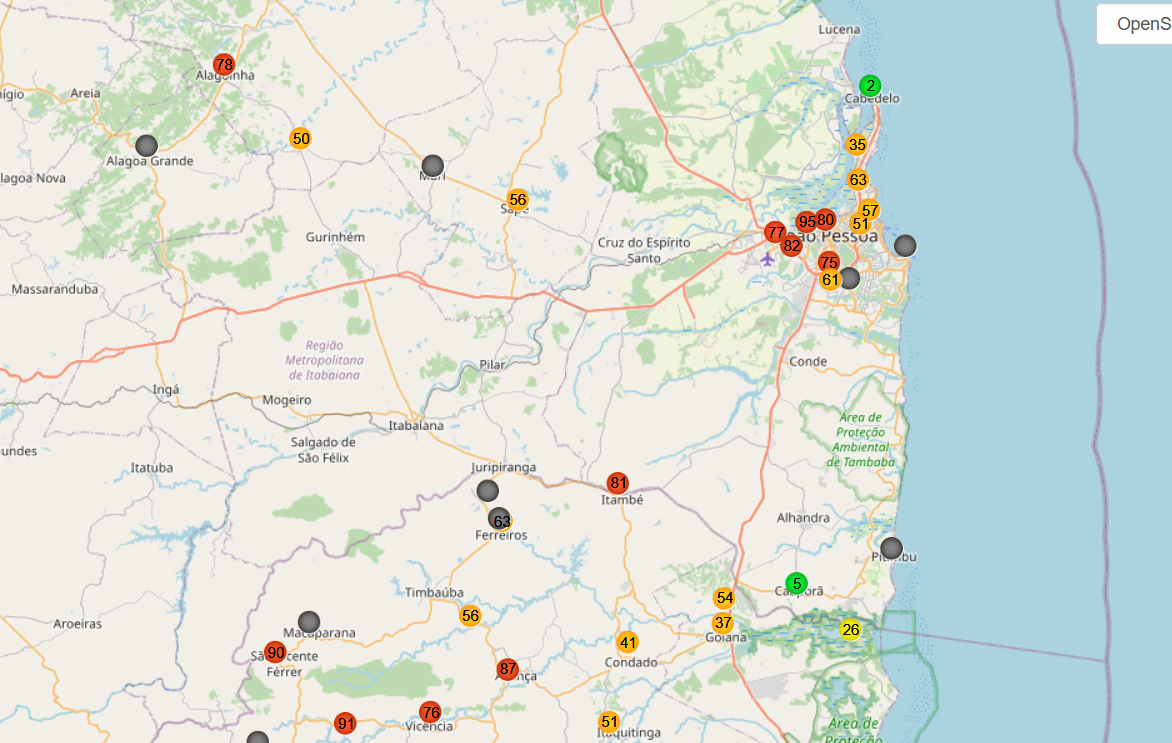Click the yellow marker 26 near Goiana coast
Screen dimensions: 1172x743
(851, 629)
